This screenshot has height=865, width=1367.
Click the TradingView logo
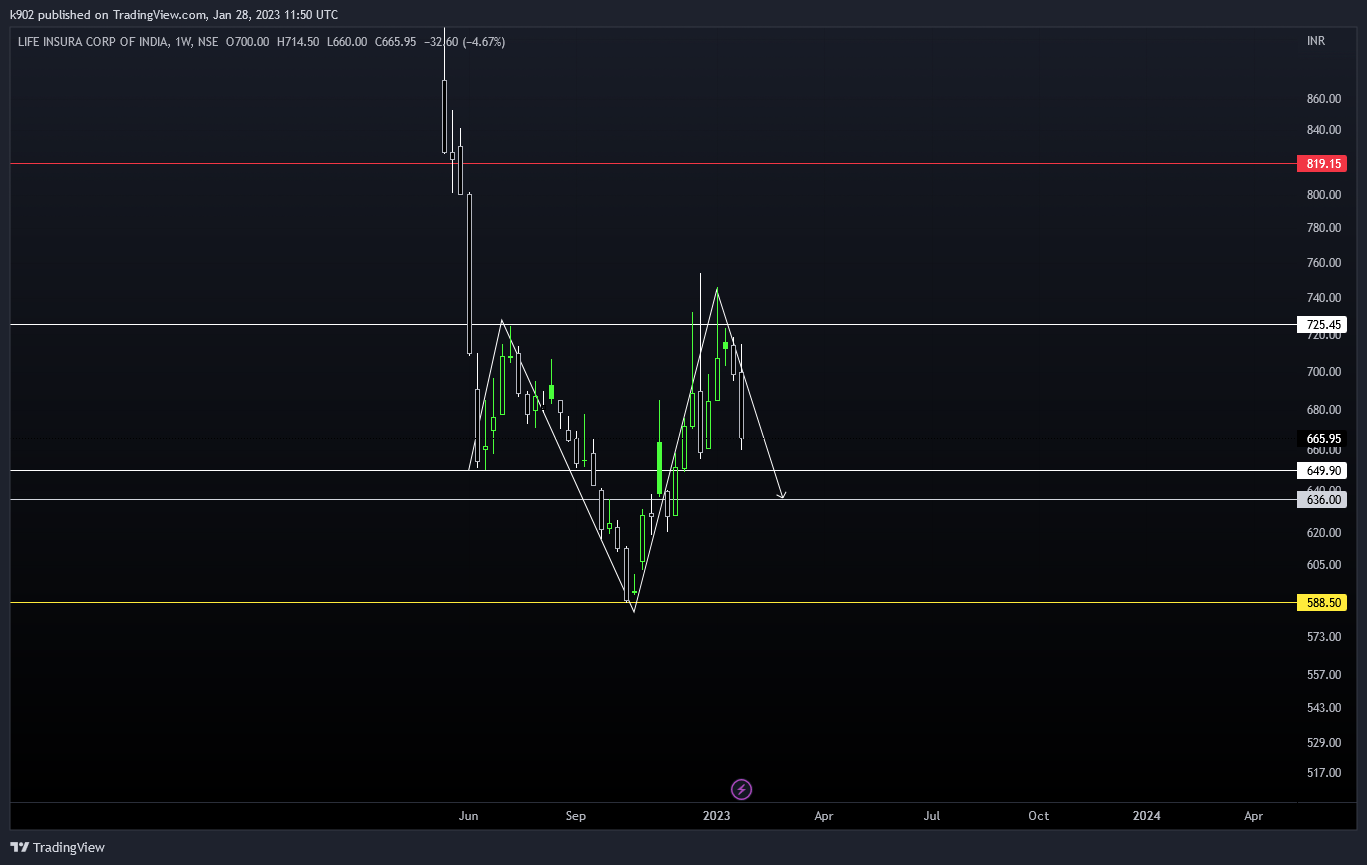59,847
